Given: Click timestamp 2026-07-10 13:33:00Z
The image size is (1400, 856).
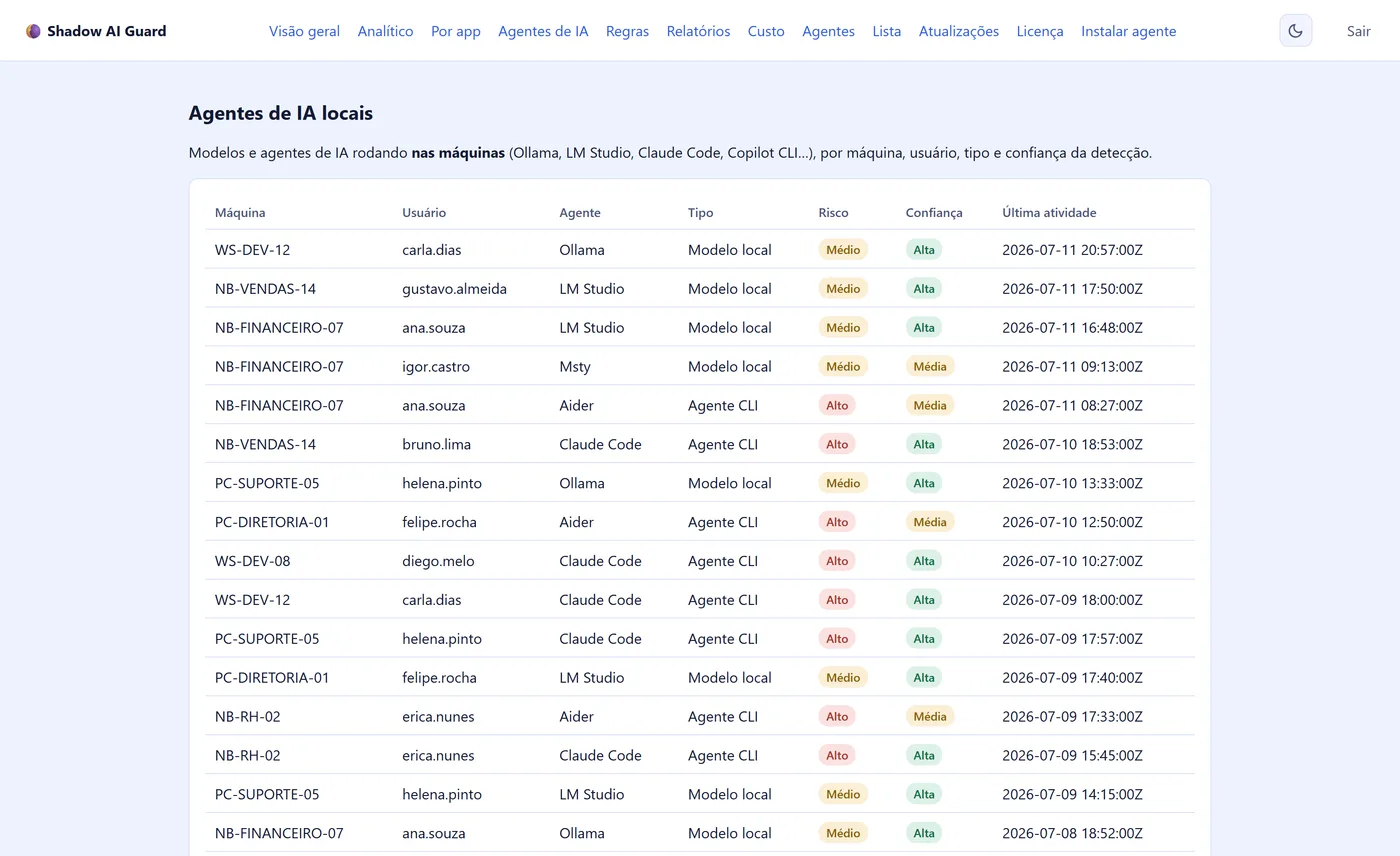Looking at the screenshot, I should 1072,483.
